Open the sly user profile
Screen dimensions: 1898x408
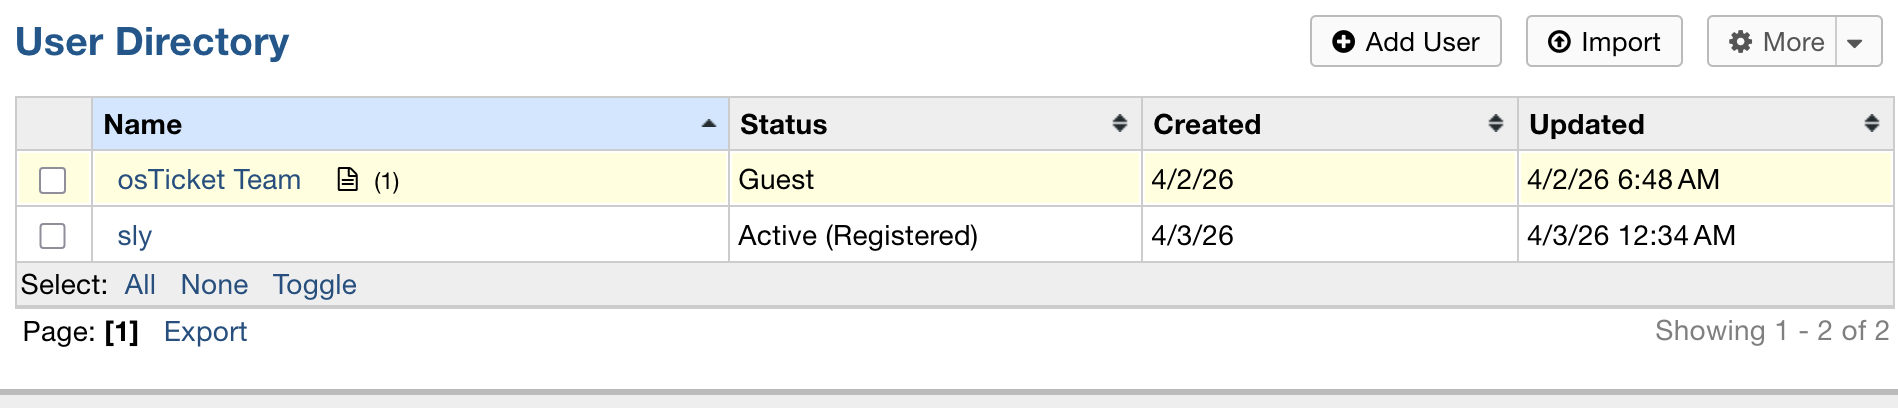point(135,236)
